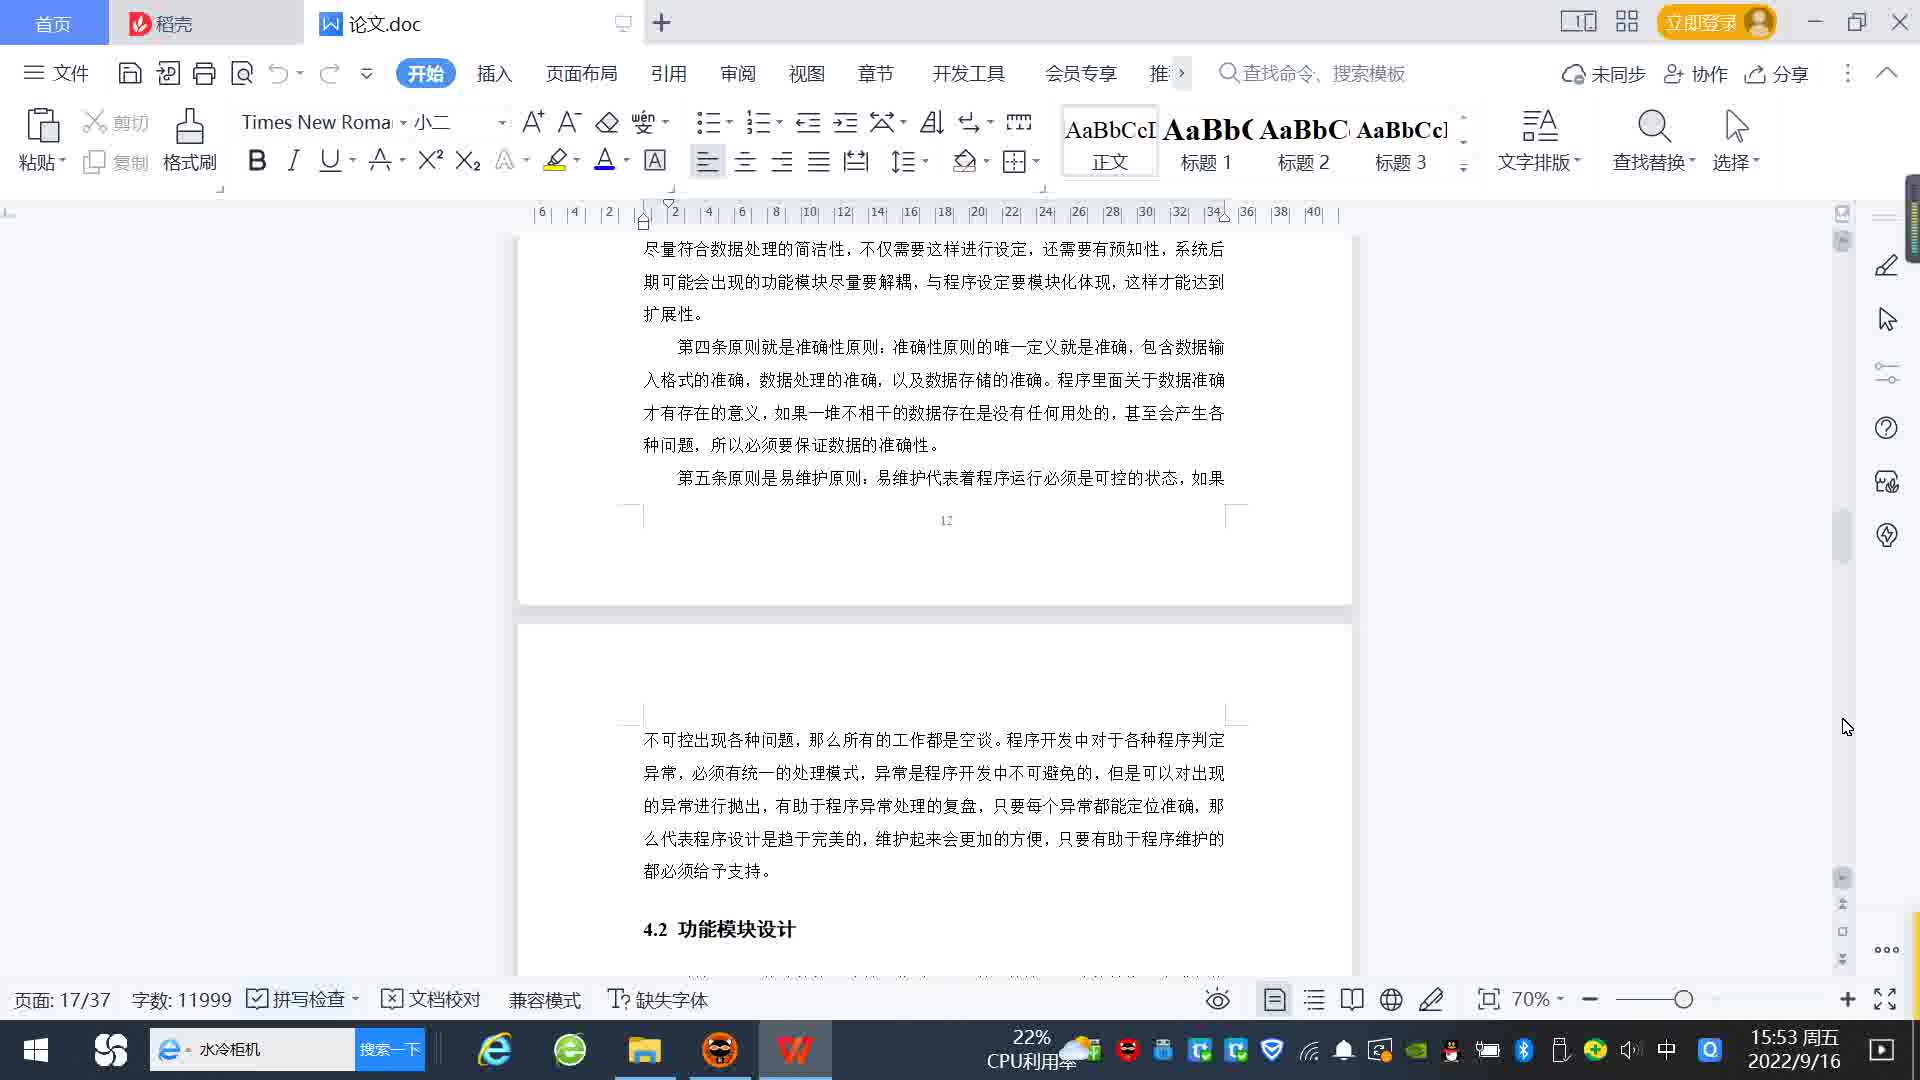Click the Save icon
Screen dimensions: 1920x1080
point(130,73)
